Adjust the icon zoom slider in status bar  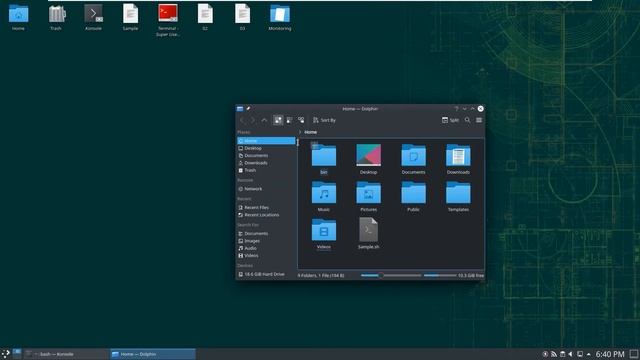point(391,276)
